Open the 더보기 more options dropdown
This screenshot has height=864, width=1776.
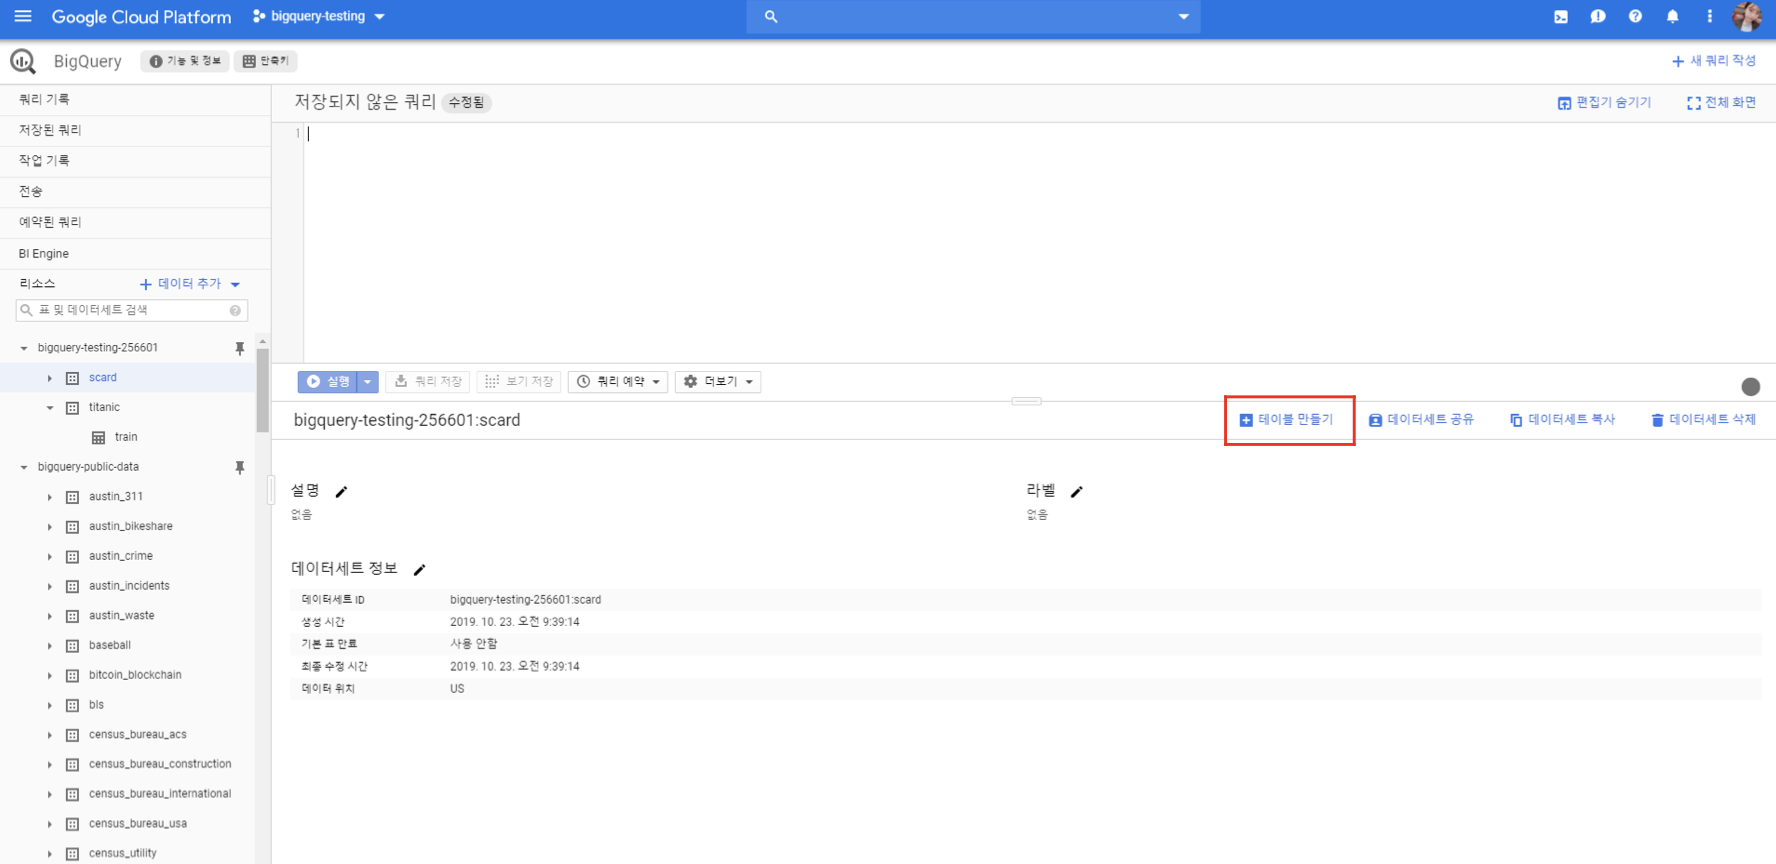(x=718, y=381)
